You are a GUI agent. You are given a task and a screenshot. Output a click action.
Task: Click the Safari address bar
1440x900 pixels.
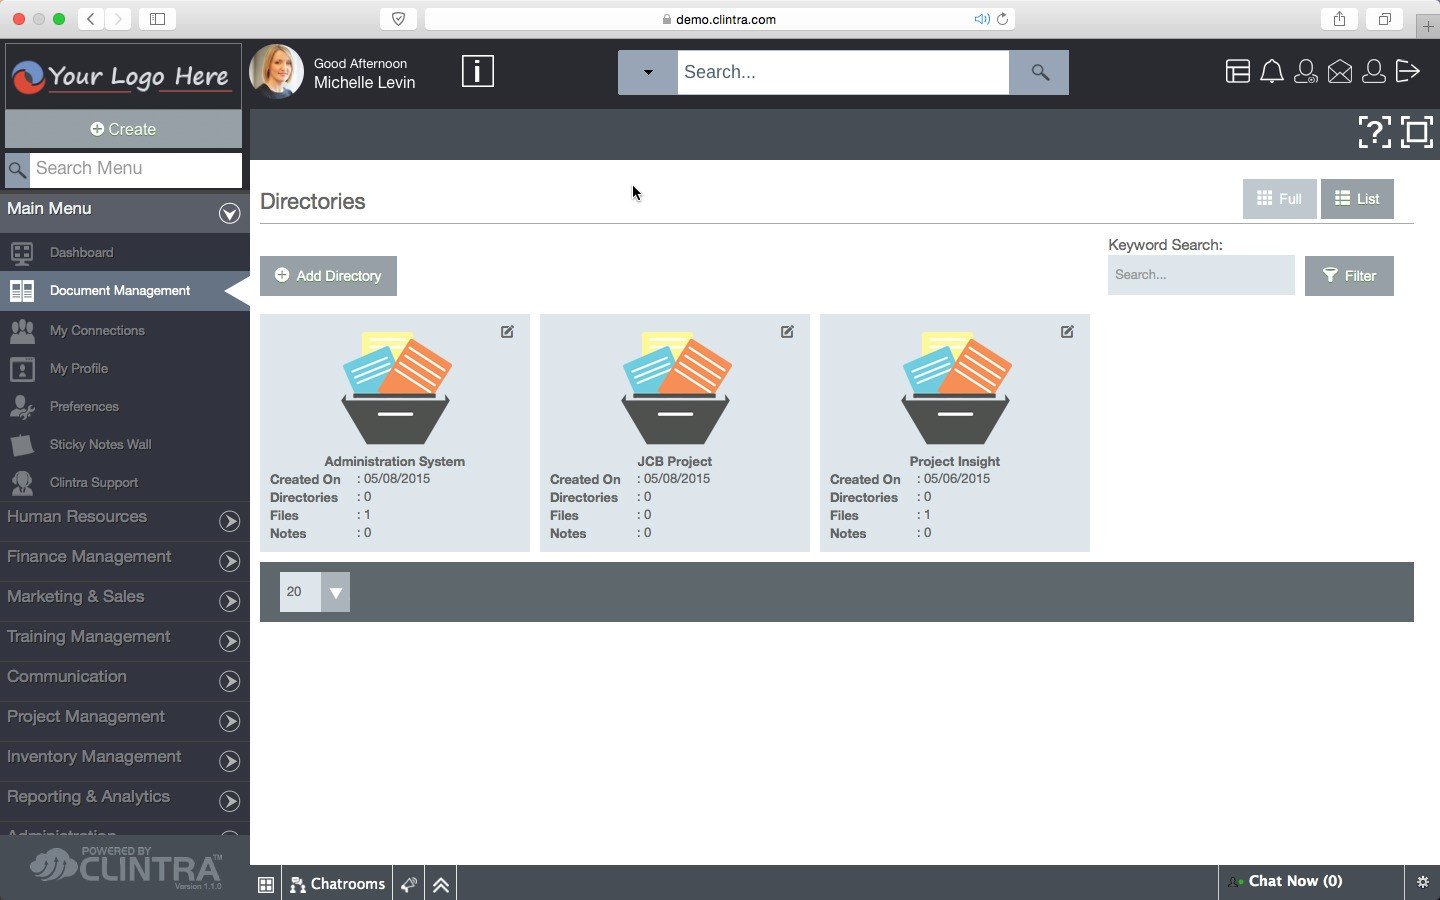click(719, 19)
